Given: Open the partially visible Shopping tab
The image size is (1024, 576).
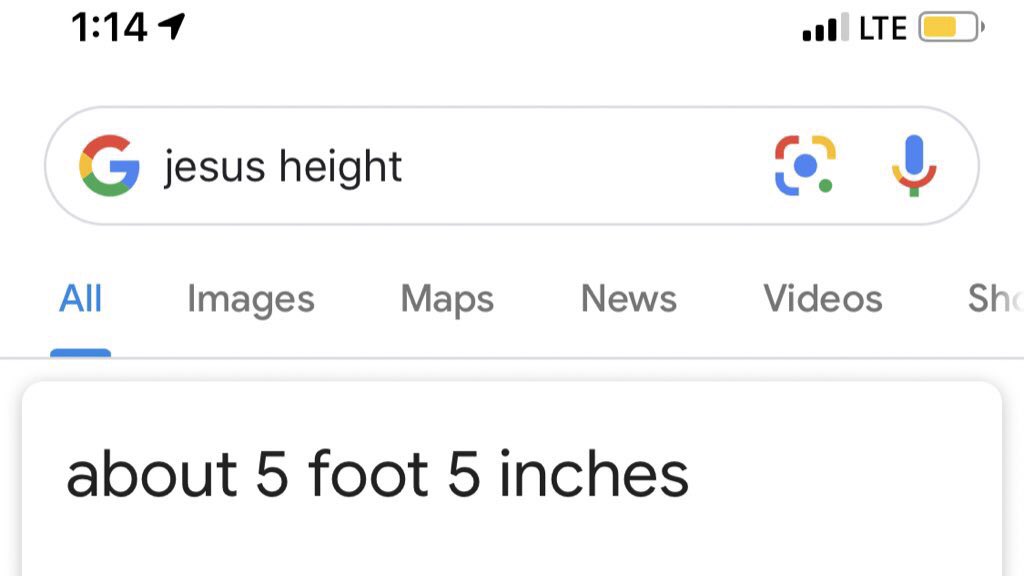Looking at the screenshot, I should [994, 299].
